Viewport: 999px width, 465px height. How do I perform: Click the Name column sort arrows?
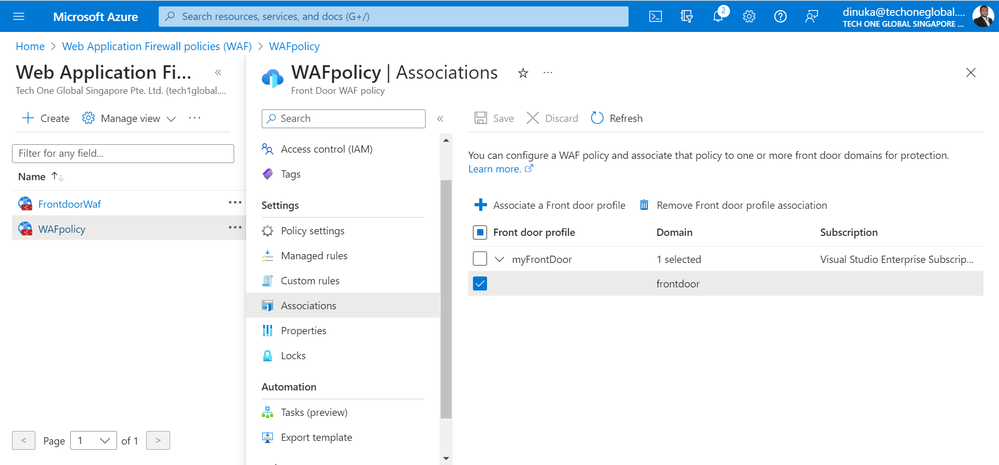[57, 176]
